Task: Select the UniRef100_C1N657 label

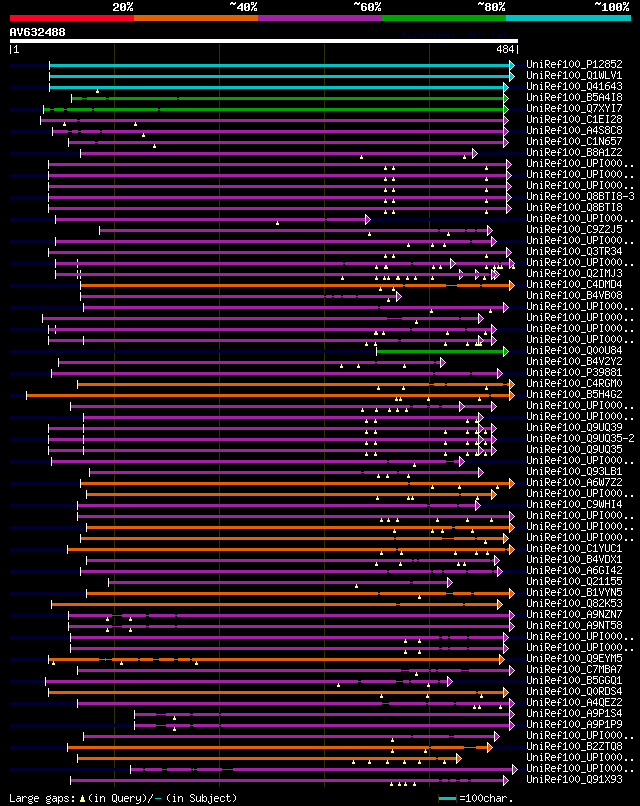Action: click(x=574, y=141)
